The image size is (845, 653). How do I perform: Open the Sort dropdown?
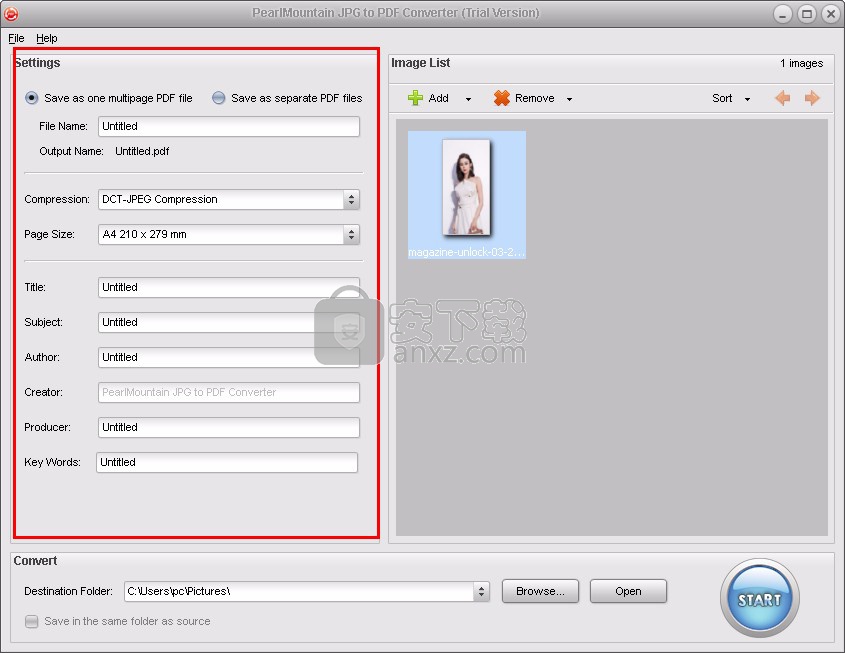pyautogui.click(x=731, y=98)
